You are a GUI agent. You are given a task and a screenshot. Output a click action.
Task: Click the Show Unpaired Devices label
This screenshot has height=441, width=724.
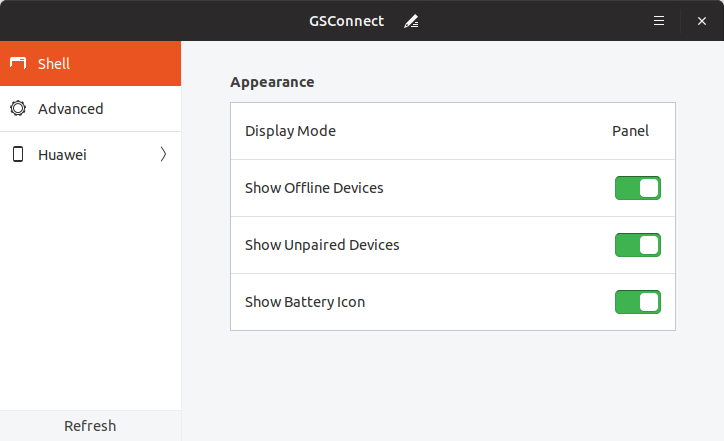(322, 245)
